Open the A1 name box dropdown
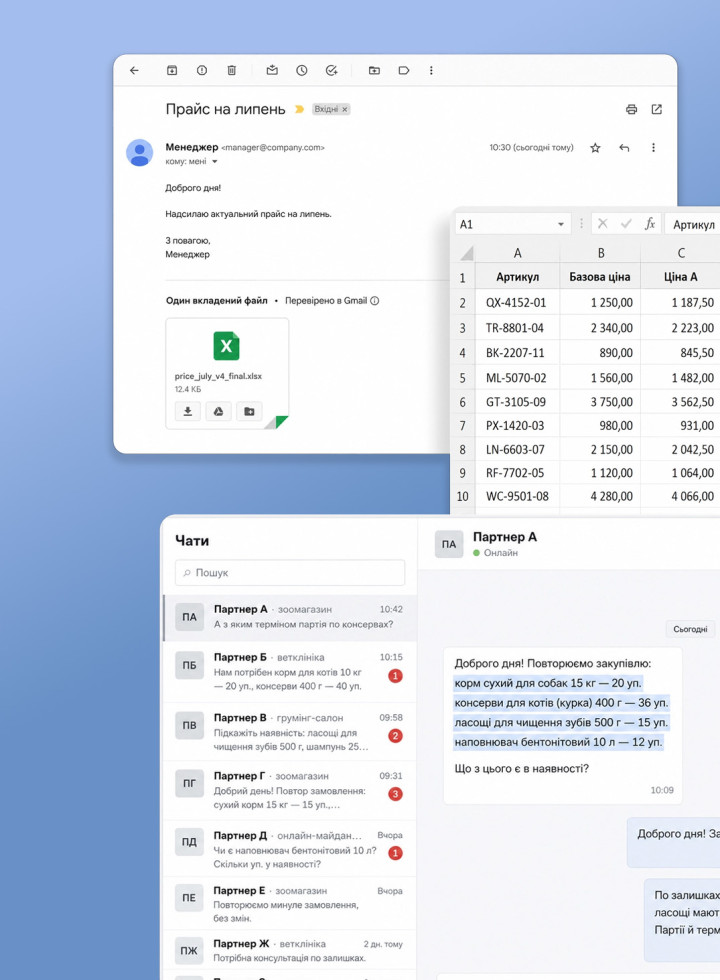This screenshot has width=720, height=980. point(561,224)
